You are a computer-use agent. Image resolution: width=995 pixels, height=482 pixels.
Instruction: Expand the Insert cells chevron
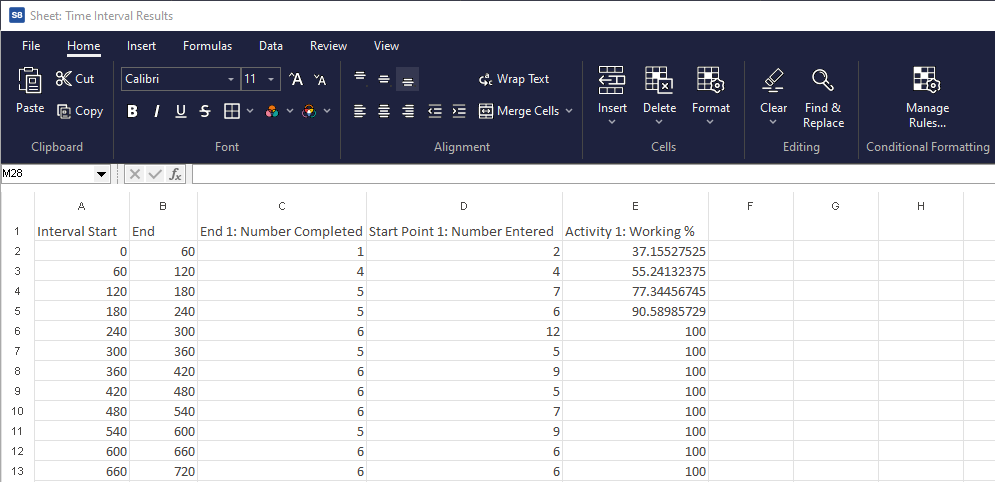point(612,122)
